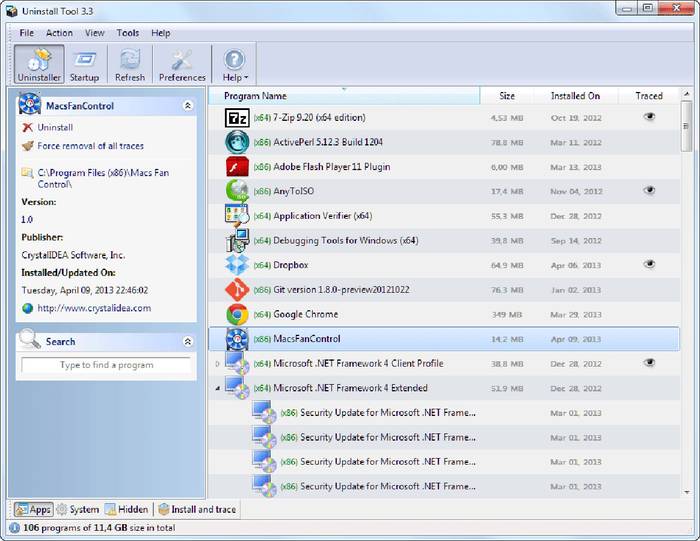Open the Help toolbar dropdown
Screen dimensions: 700x541
(x=235, y=63)
